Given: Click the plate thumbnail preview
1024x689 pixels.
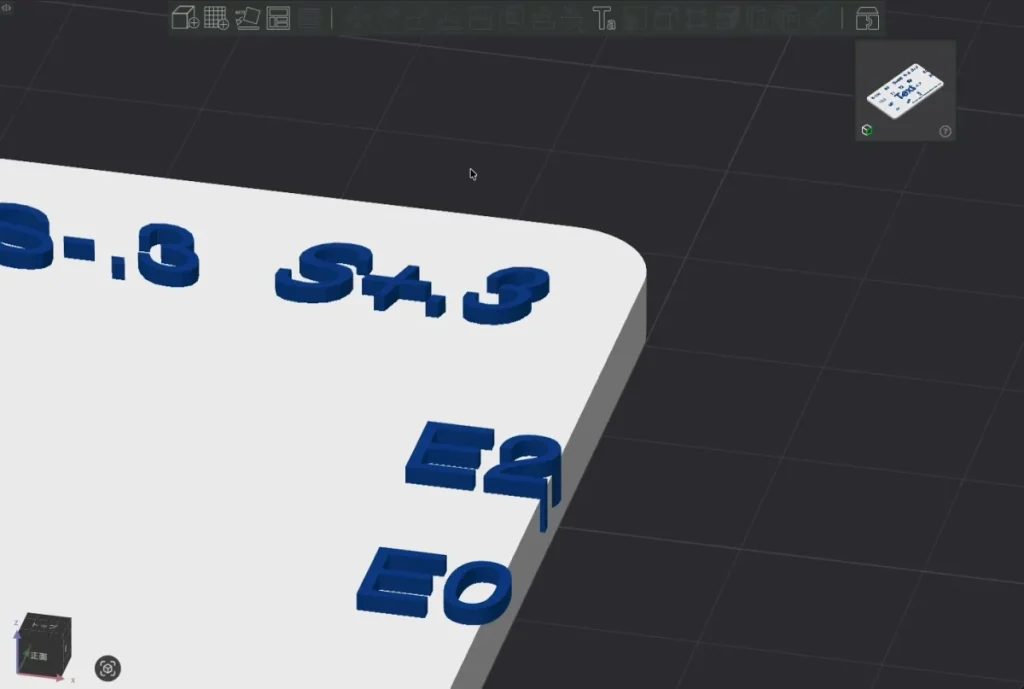Looking at the screenshot, I should click(x=905, y=90).
